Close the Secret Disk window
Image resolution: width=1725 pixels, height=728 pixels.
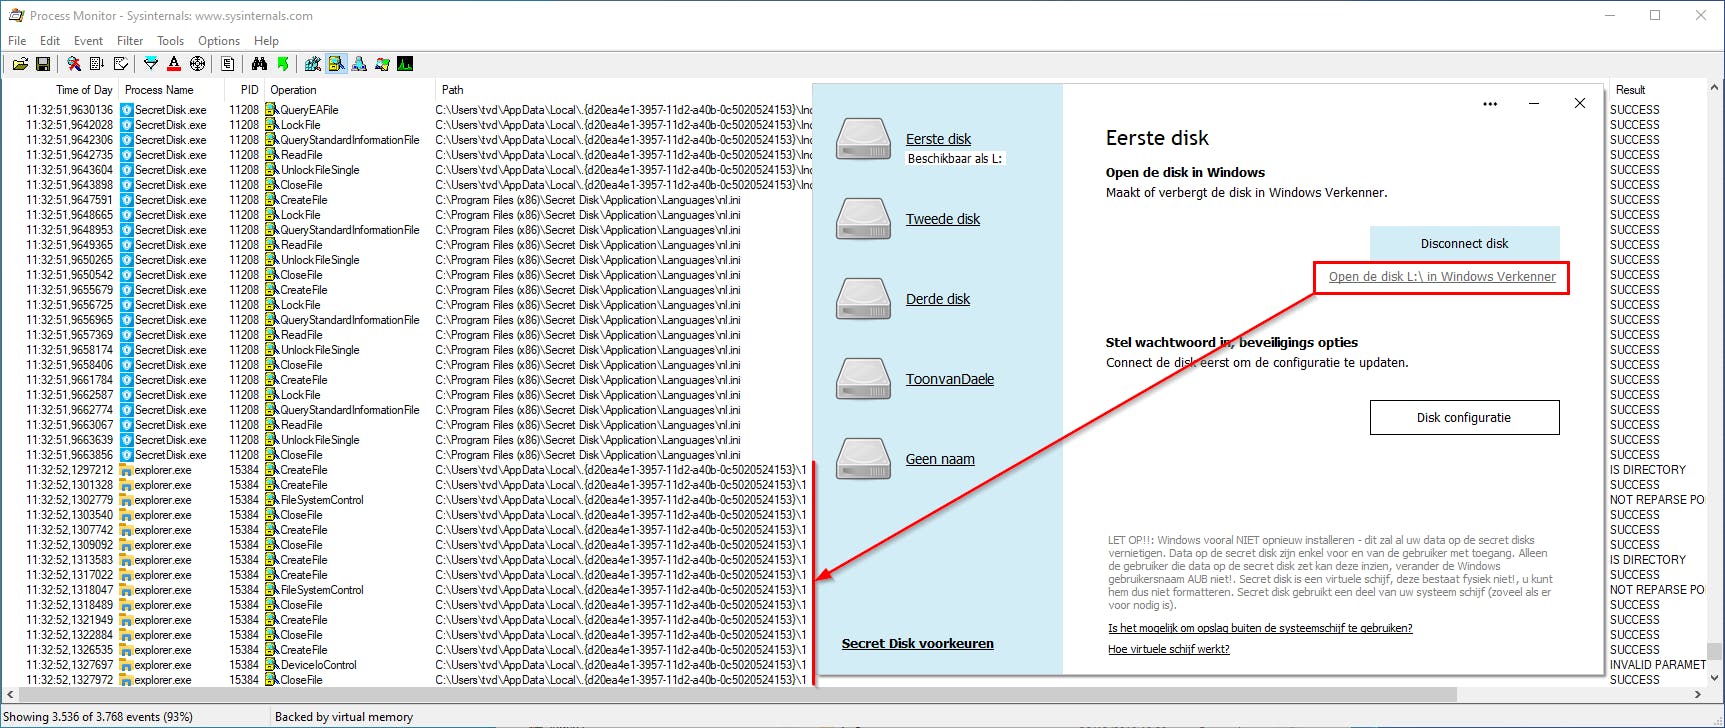tap(1580, 103)
